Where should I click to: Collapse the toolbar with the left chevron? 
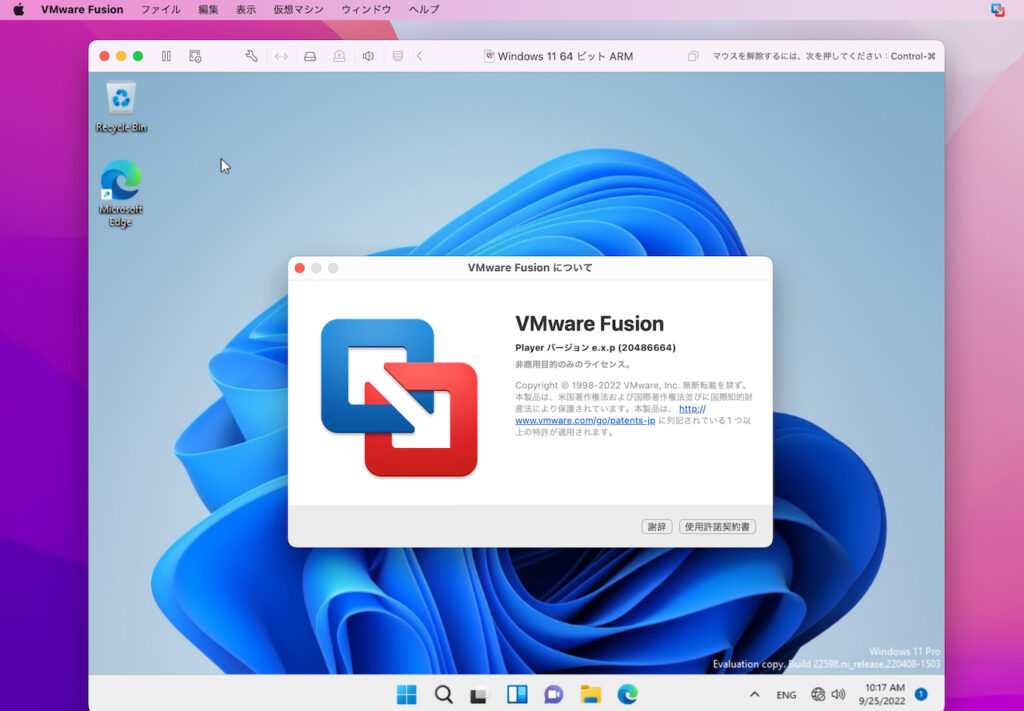419,56
